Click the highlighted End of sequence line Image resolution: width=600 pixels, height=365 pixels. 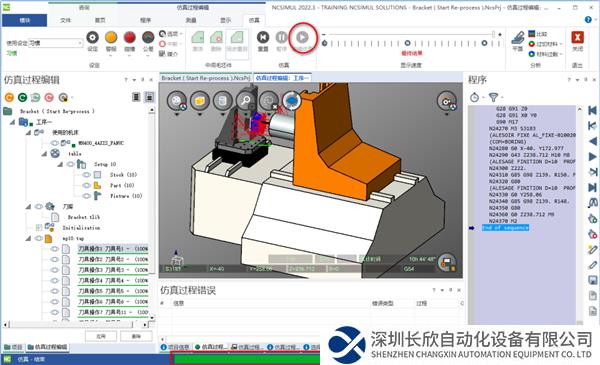505,228
